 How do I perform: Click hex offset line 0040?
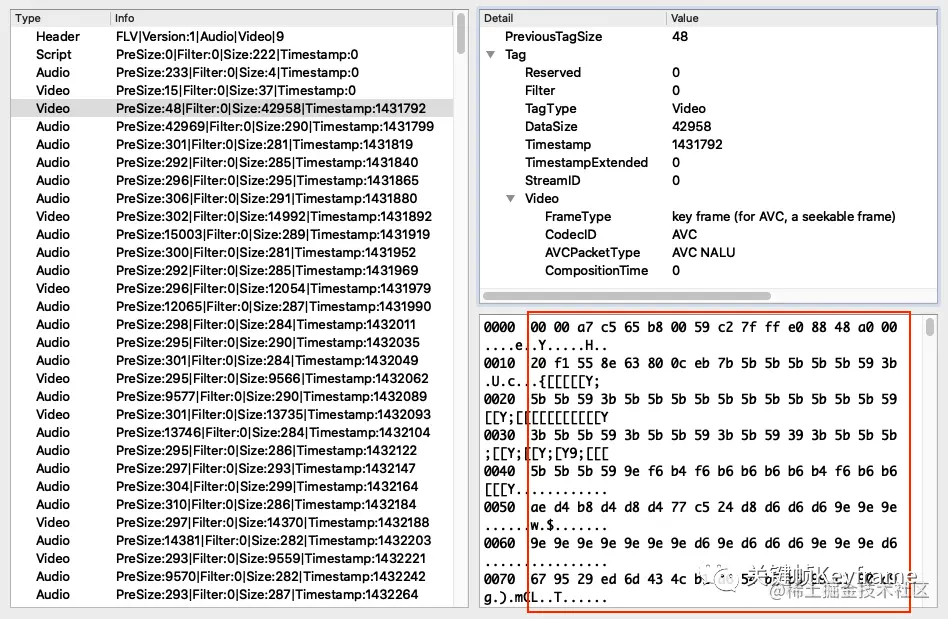[690, 472]
